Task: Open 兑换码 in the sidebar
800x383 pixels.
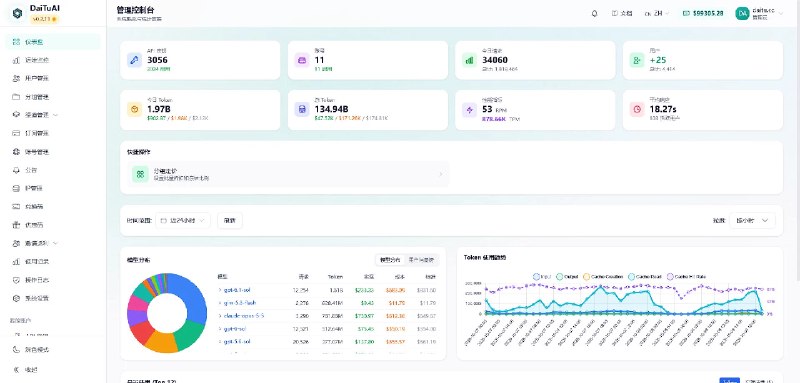Action: (x=53, y=207)
